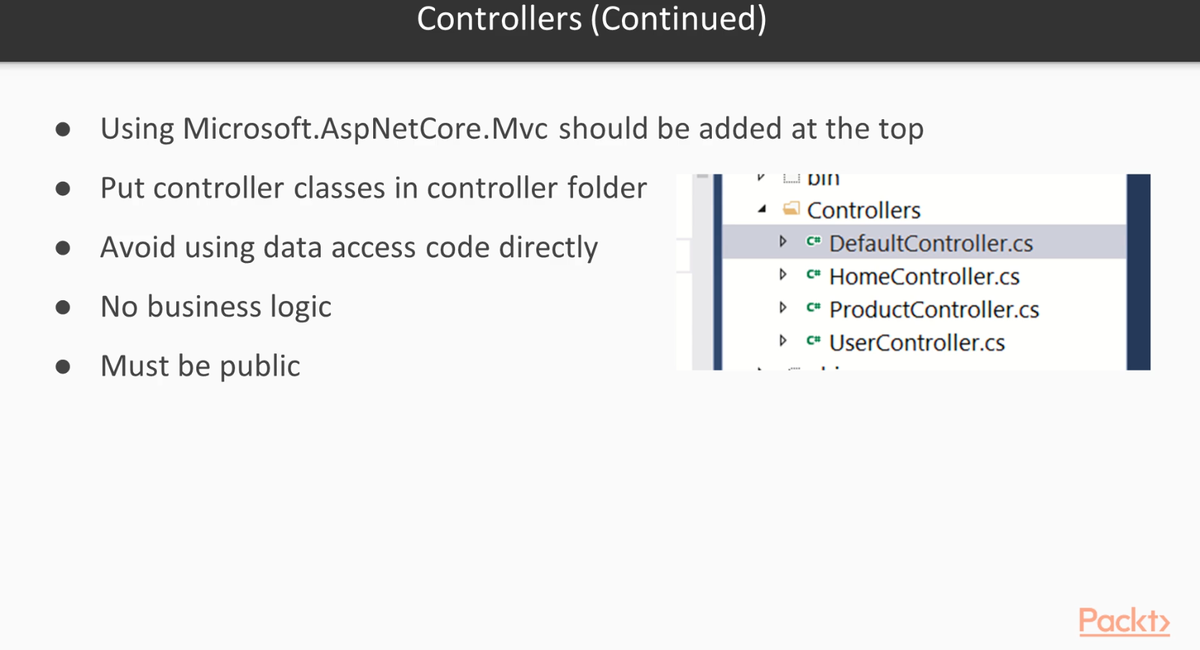Select the Controllers folder label
1200x650 pixels.
pyautogui.click(x=863, y=210)
